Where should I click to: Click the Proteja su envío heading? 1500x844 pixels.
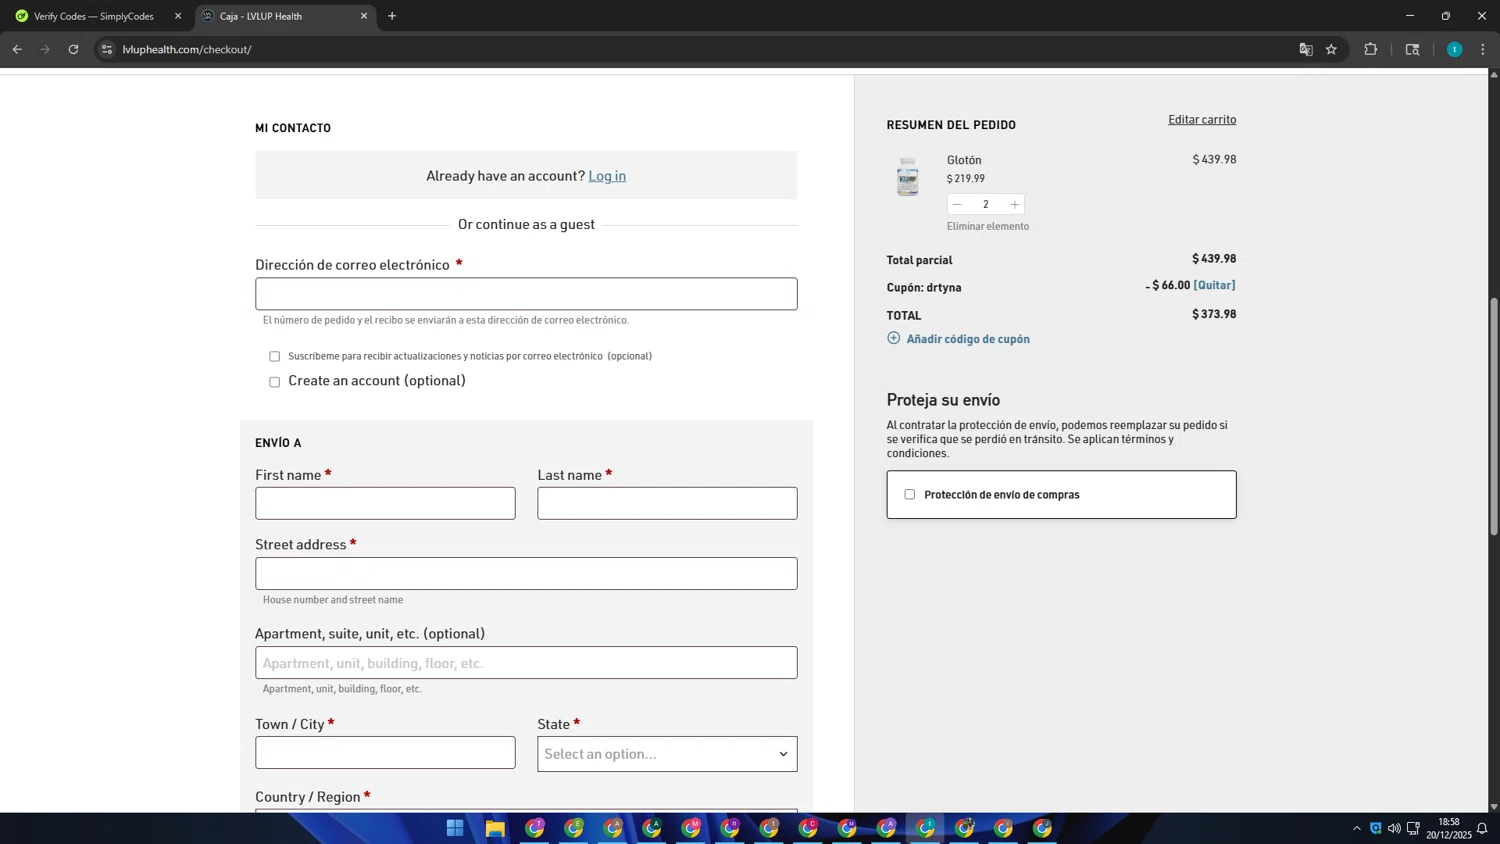[943, 400]
